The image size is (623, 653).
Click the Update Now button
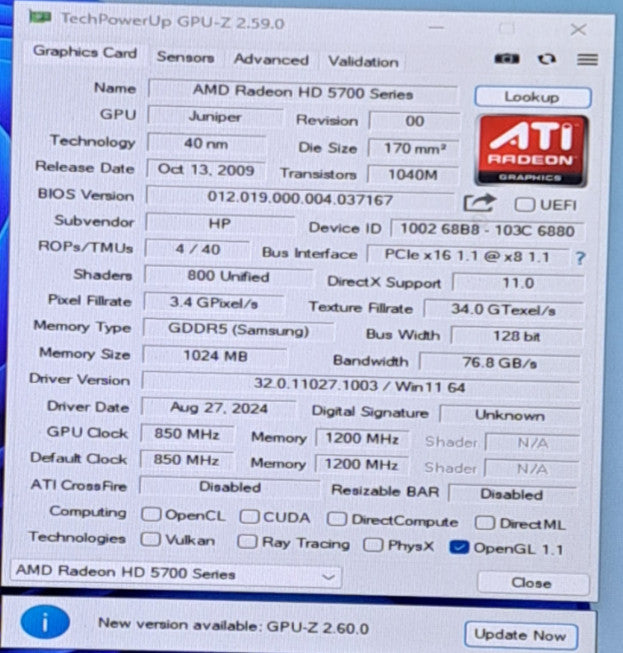[x=520, y=635]
